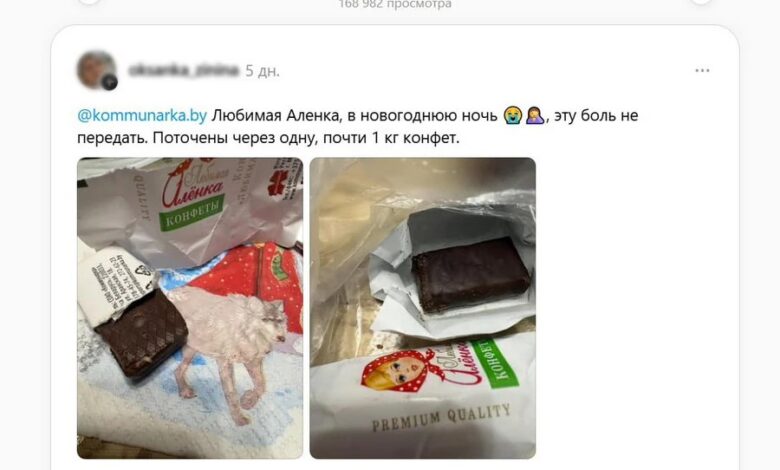Click the partial round button top-left
780x470 pixels.
point(90,1)
